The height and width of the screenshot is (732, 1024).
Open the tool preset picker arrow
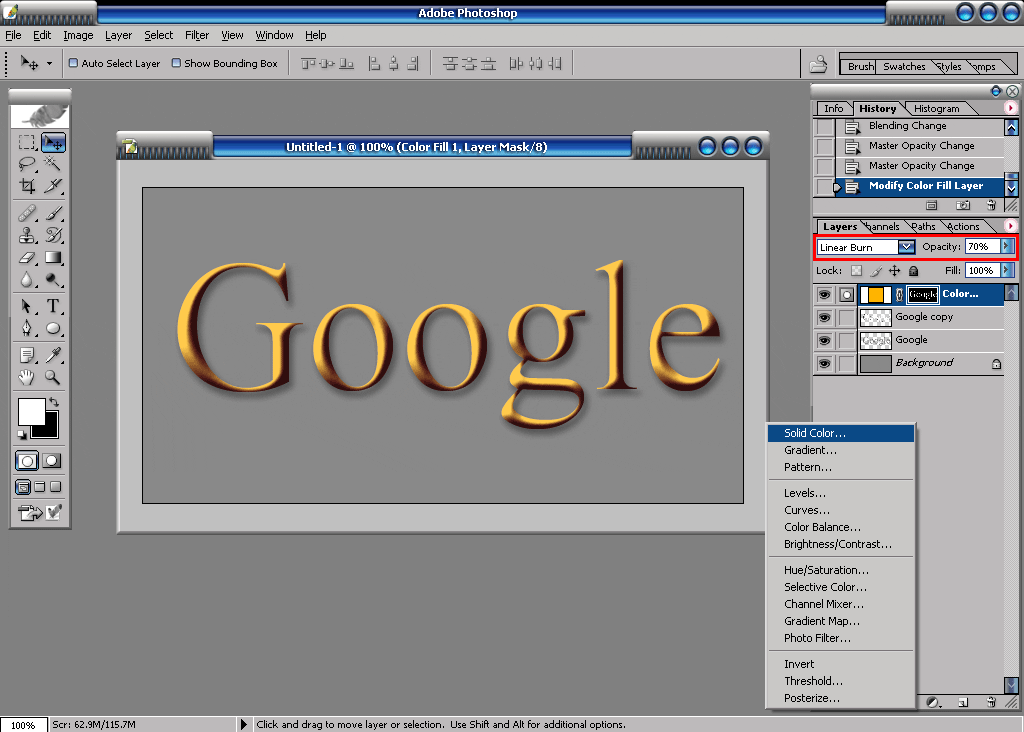click(49, 63)
